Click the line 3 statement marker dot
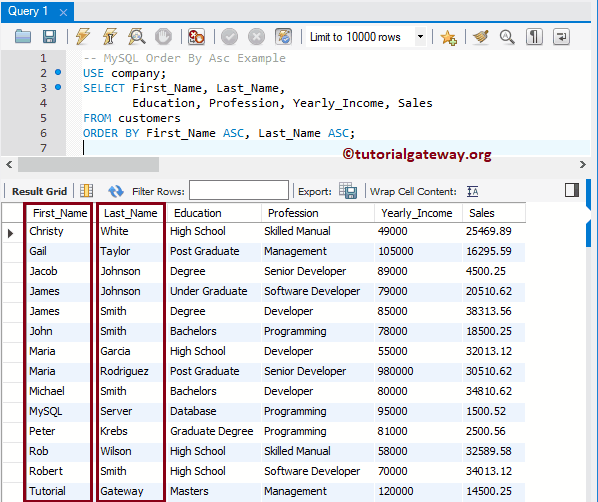598x502 pixels. [x=58, y=87]
